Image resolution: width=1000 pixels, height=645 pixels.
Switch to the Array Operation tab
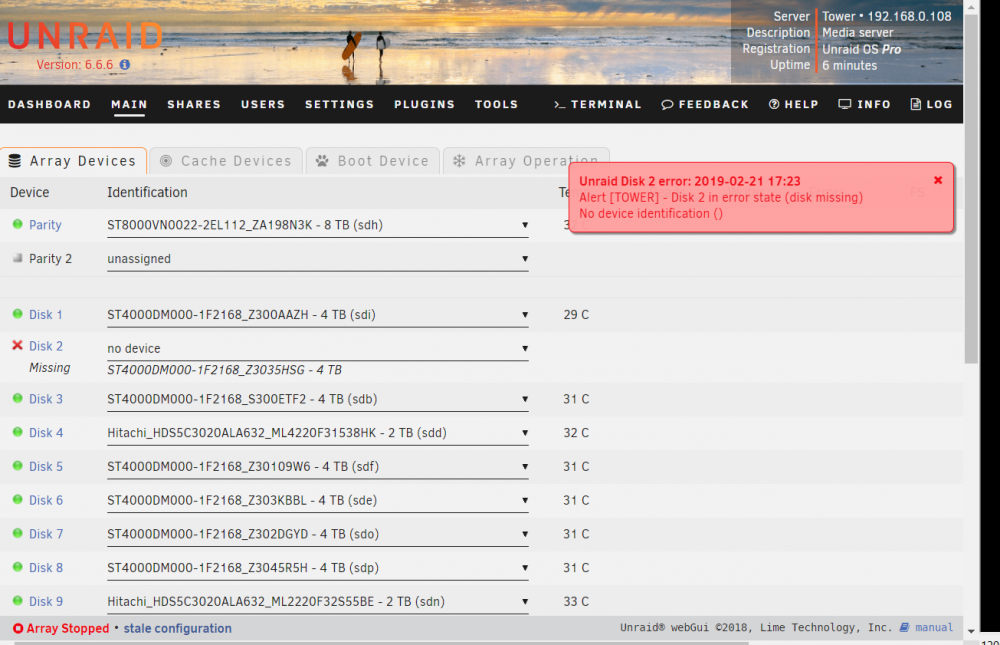(526, 161)
